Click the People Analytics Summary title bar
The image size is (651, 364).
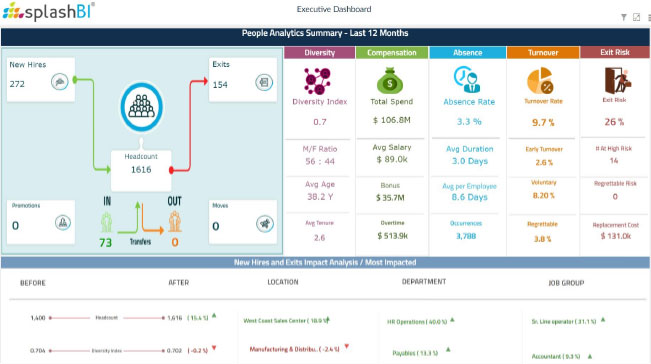click(x=326, y=37)
